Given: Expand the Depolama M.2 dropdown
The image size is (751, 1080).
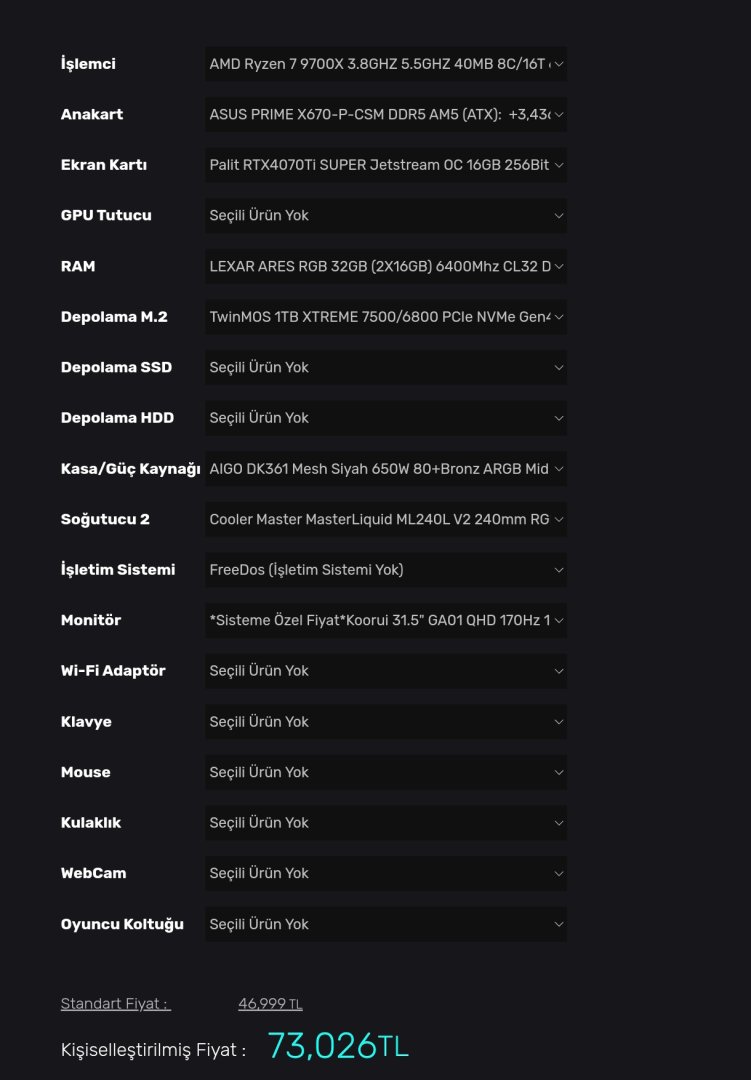Looking at the screenshot, I should click(x=385, y=317).
